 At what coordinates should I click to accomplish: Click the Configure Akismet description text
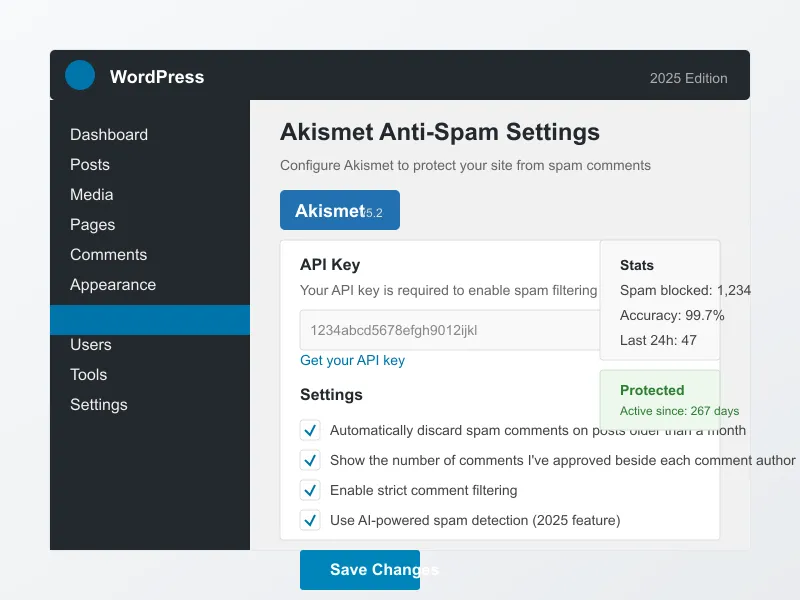[465, 165]
